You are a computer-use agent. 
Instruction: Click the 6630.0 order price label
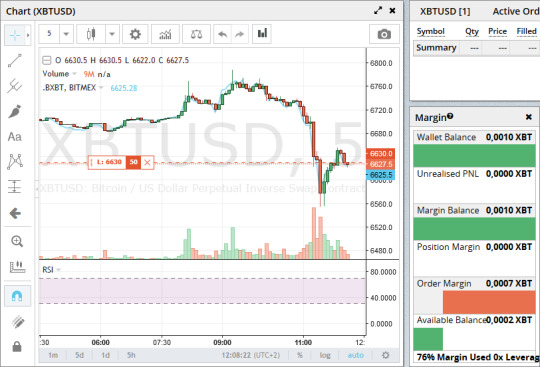tap(381, 154)
